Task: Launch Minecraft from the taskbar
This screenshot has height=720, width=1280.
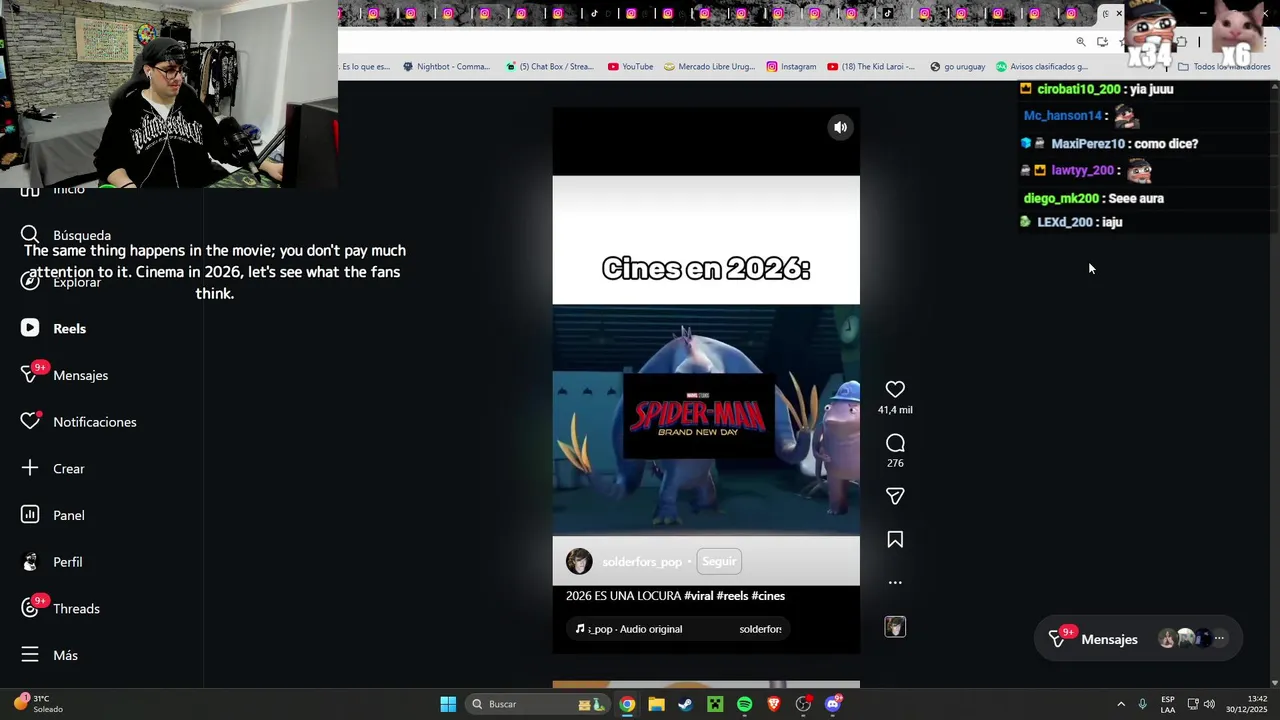Action: click(715, 704)
